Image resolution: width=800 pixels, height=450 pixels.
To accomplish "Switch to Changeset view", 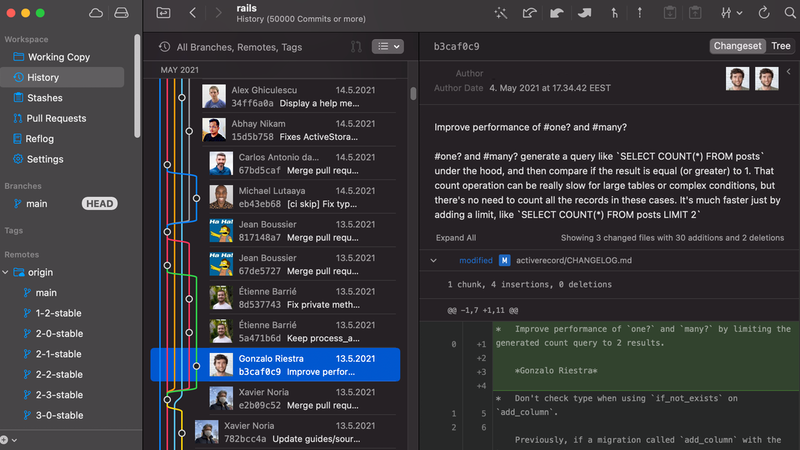I will click(737, 46).
